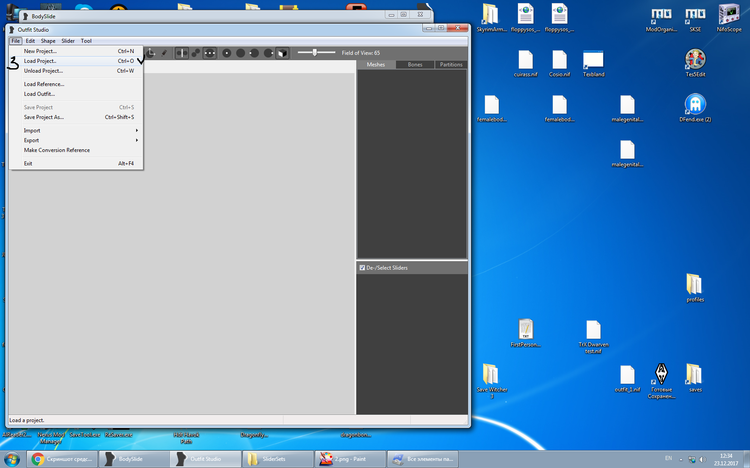Switch to 2.png - Paint taskbar button
This screenshot has width=750, height=468.
click(350, 459)
